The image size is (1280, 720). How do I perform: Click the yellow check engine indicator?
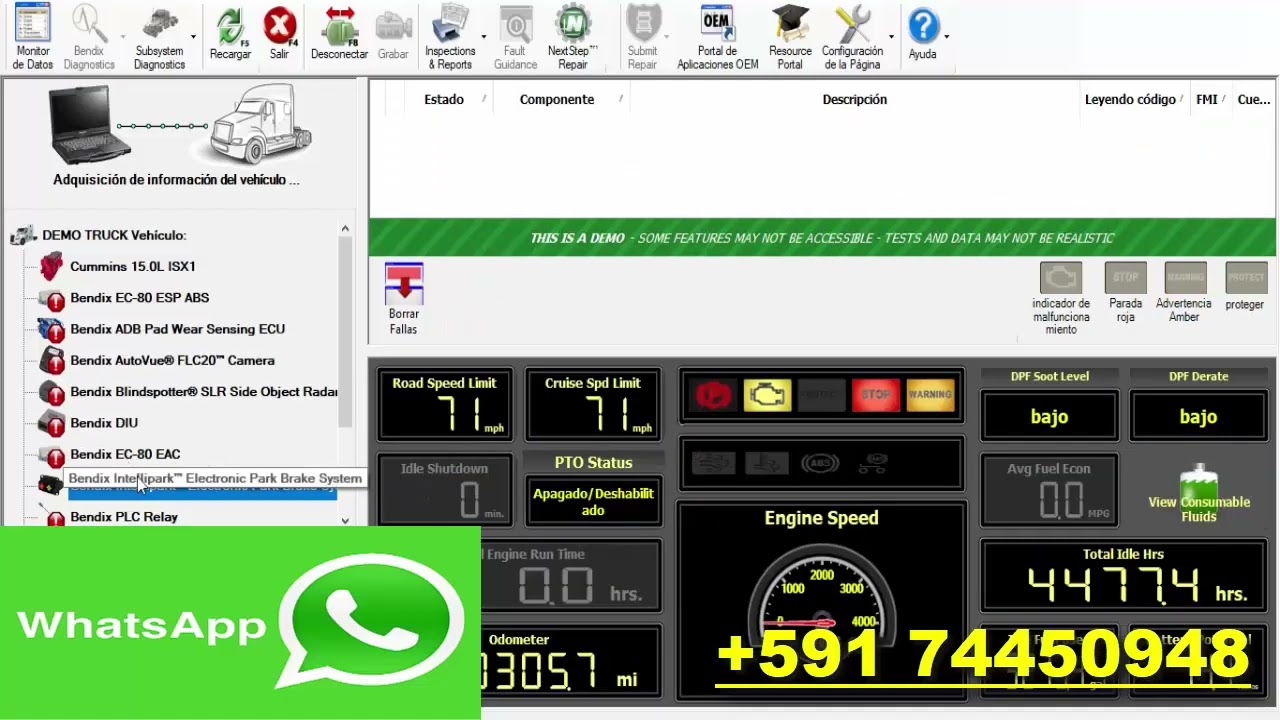(767, 395)
